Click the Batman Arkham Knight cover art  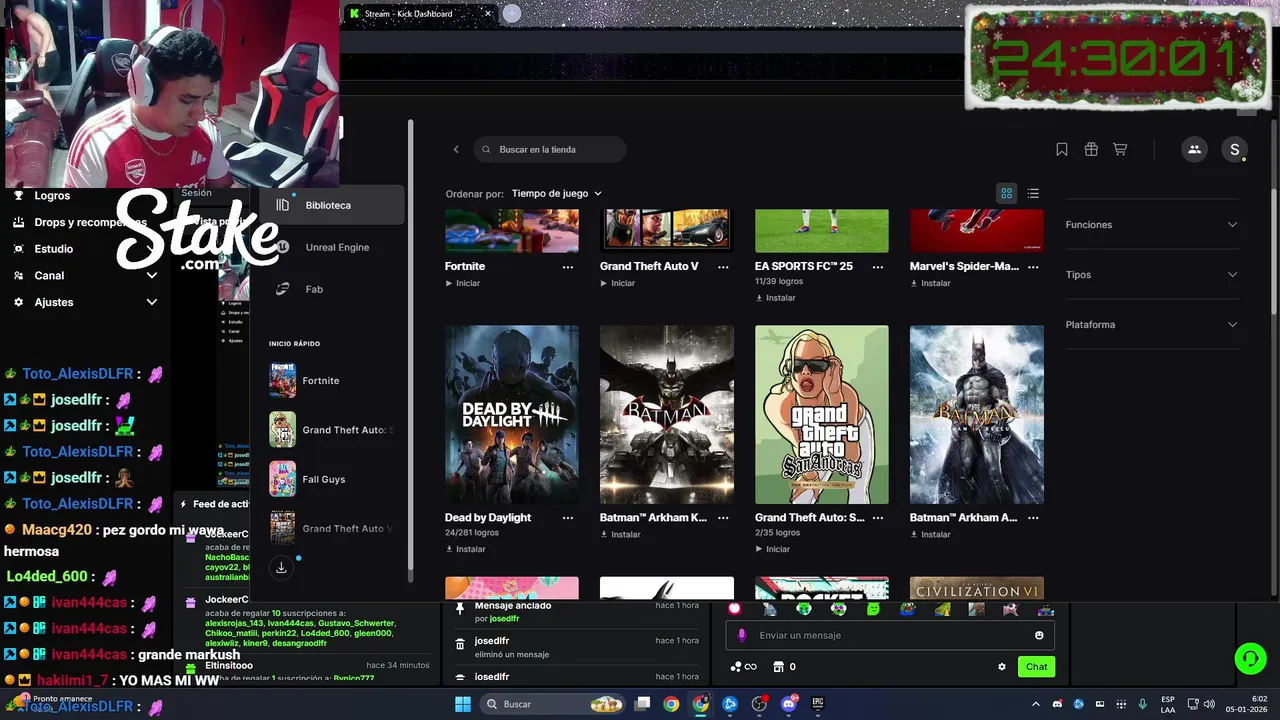click(666, 414)
